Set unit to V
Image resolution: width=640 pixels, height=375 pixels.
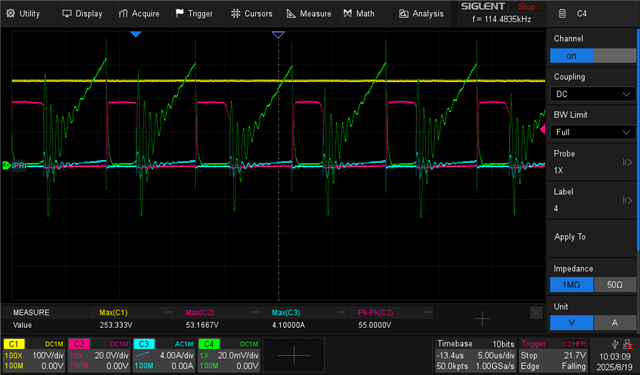coord(571,323)
